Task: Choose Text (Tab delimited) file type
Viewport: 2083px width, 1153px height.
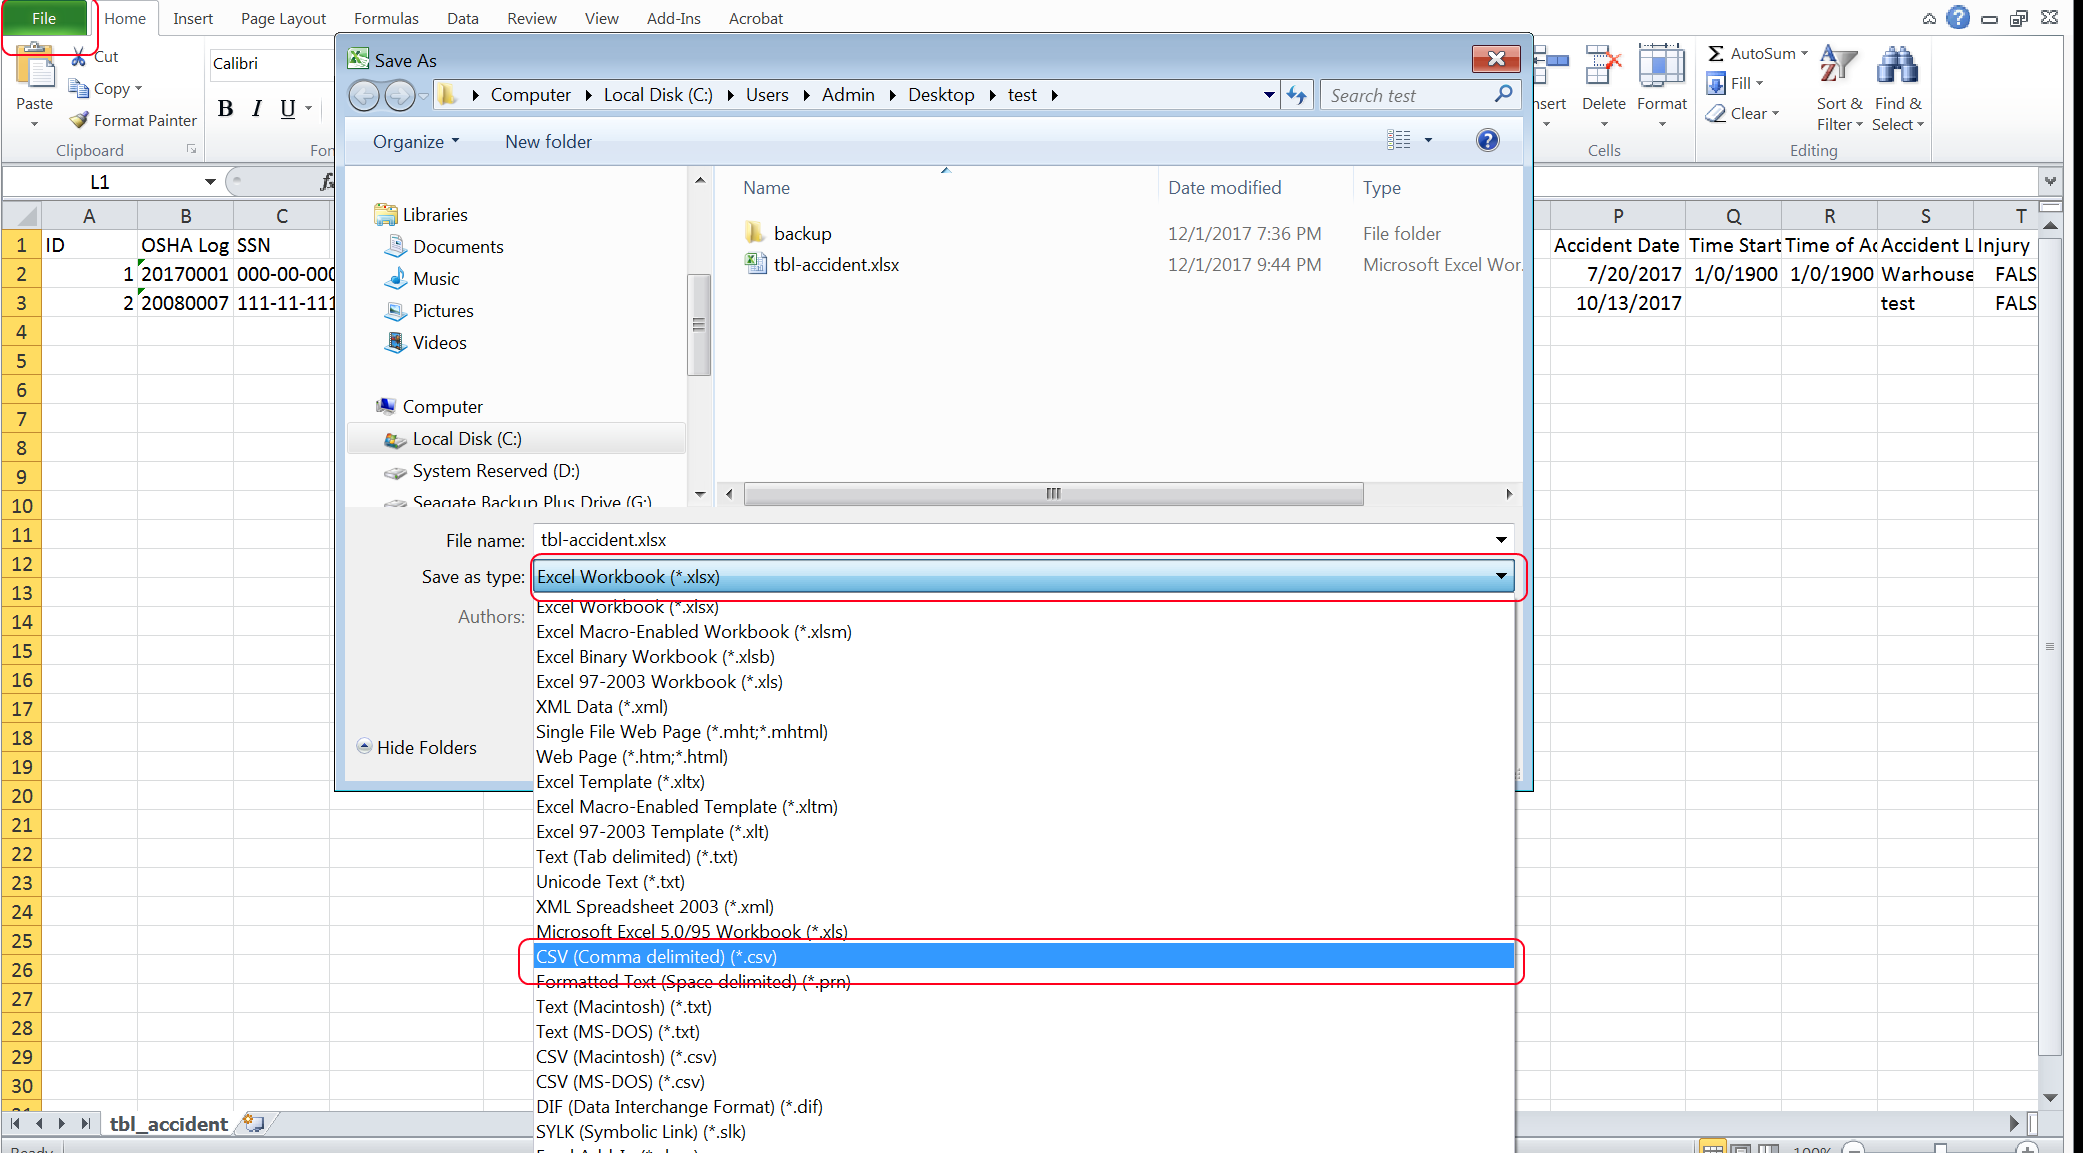Action: 1023,857
